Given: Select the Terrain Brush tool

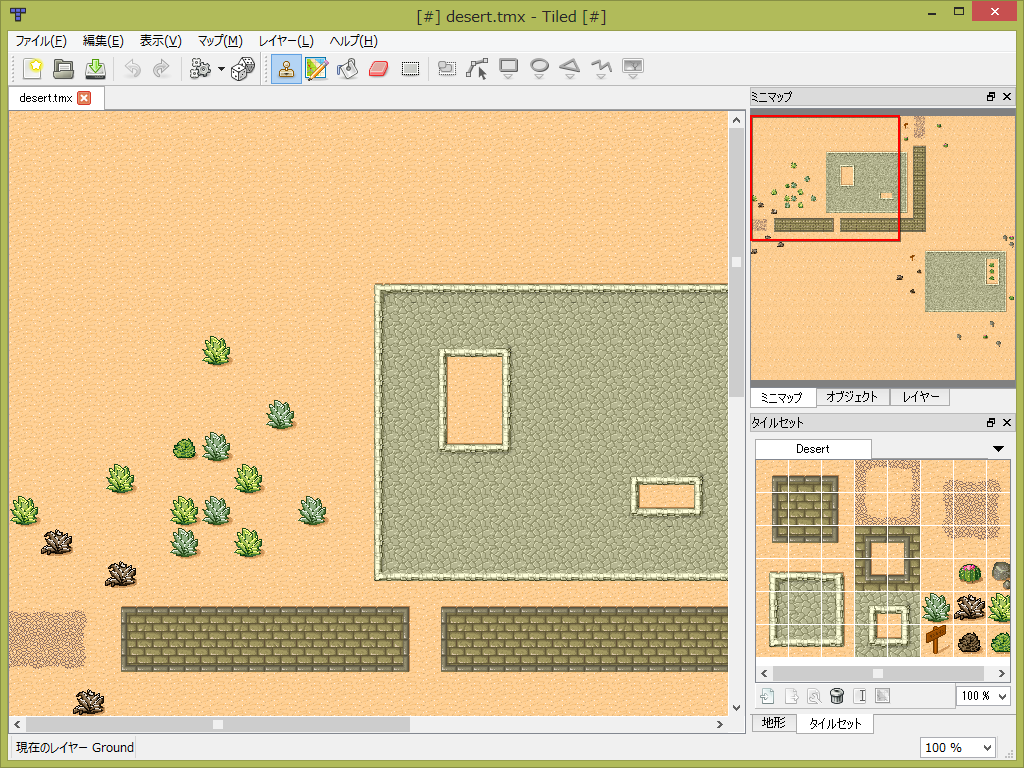Looking at the screenshot, I should (317, 68).
